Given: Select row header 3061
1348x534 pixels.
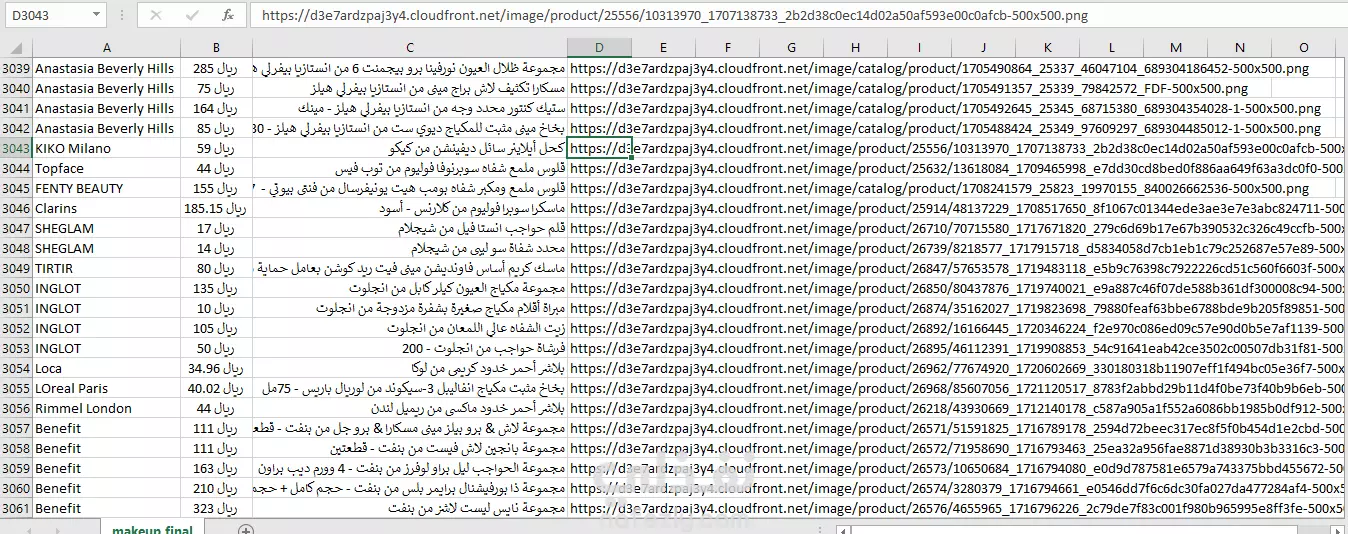Looking at the screenshot, I should click(16, 508).
